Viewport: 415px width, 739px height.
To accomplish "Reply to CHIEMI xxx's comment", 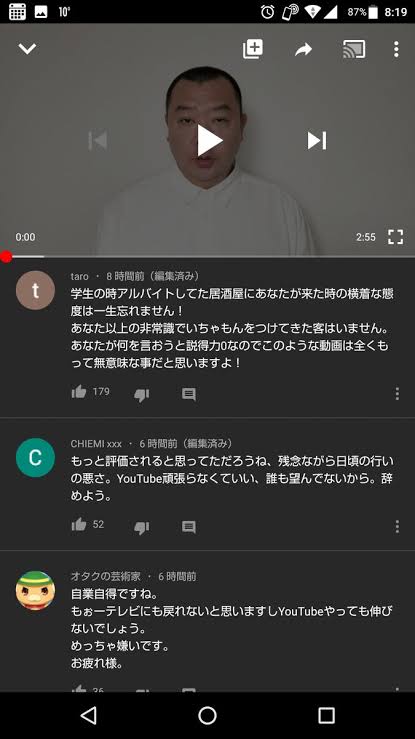I will 189,527.
